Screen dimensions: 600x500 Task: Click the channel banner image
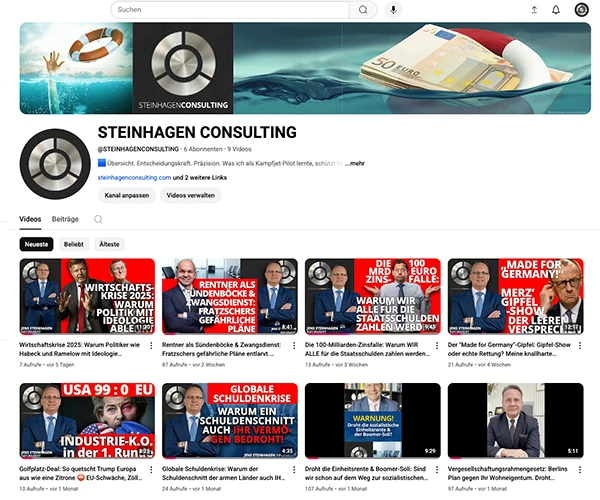[305, 68]
